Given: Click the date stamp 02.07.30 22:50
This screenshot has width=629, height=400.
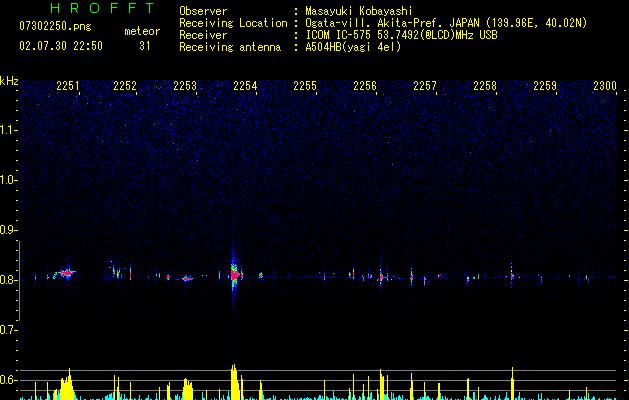Looking at the screenshot, I should click(61, 46).
